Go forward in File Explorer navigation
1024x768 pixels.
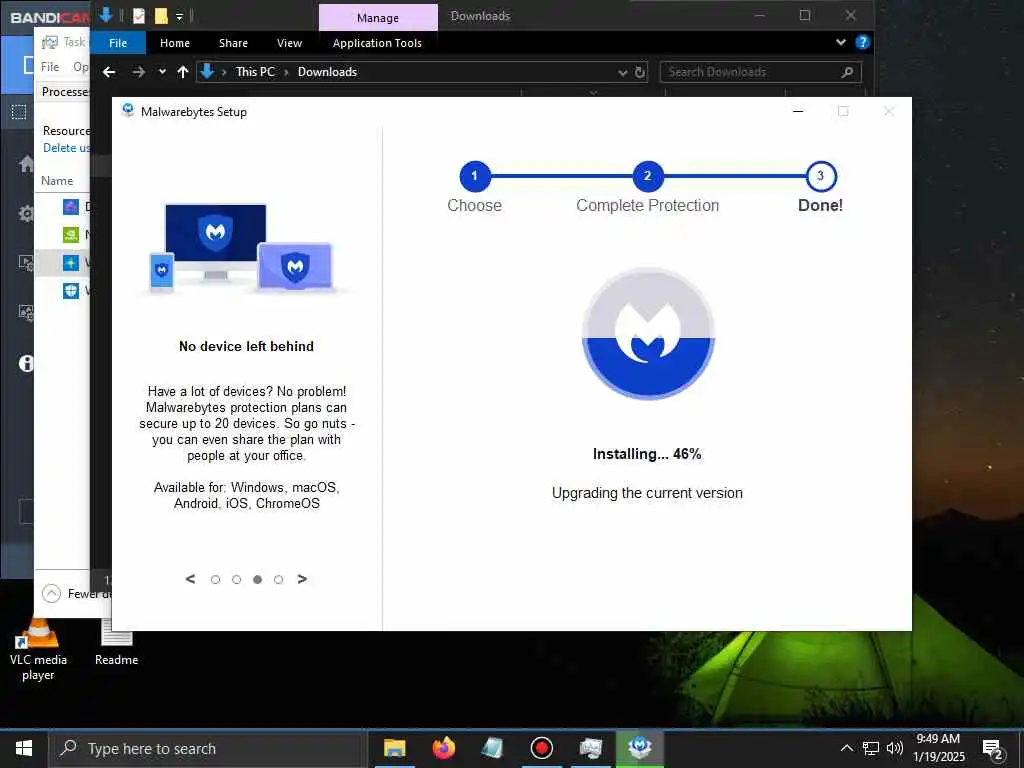(x=138, y=72)
